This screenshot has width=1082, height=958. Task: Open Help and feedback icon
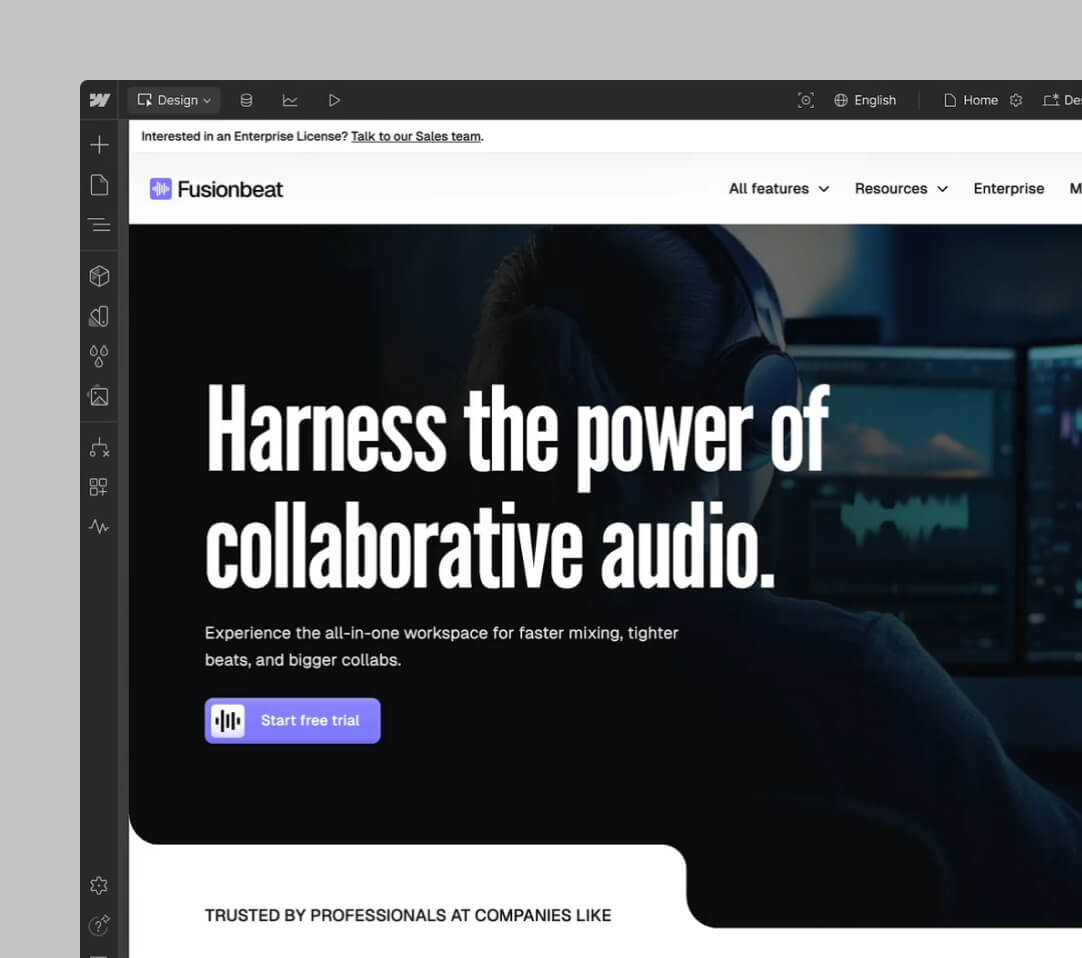[99, 924]
